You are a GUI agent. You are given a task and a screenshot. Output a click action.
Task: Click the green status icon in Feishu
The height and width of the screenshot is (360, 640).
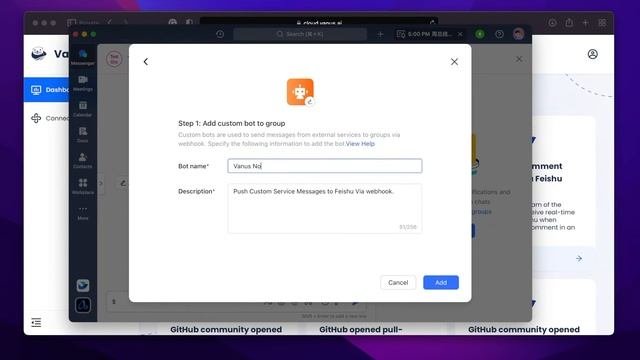tap(480, 34)
